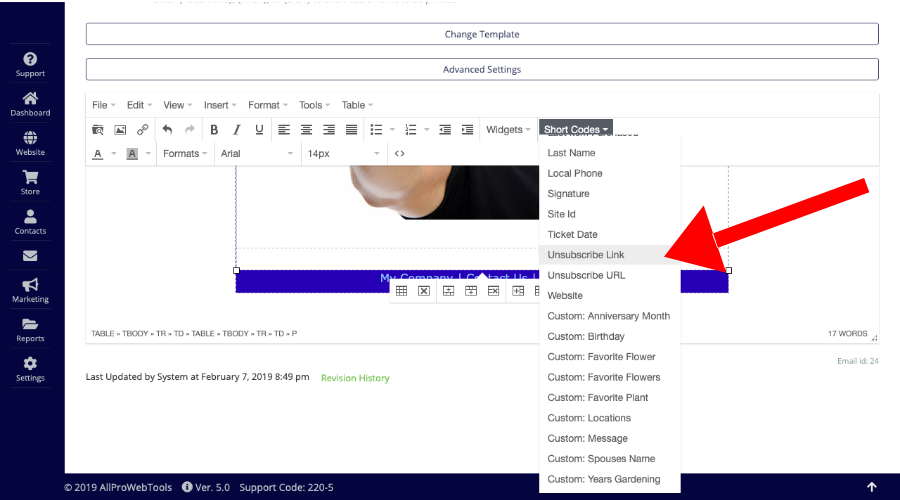Image resolution: width=900 pixels, height=500 pixels.
Task: Select Unsubscribe Link short code
Action: 586,255
